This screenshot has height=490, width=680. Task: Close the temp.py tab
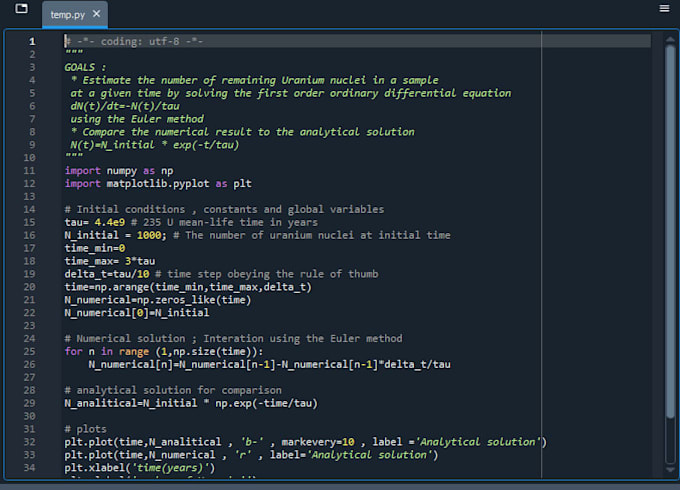click(x=96, y=14)
